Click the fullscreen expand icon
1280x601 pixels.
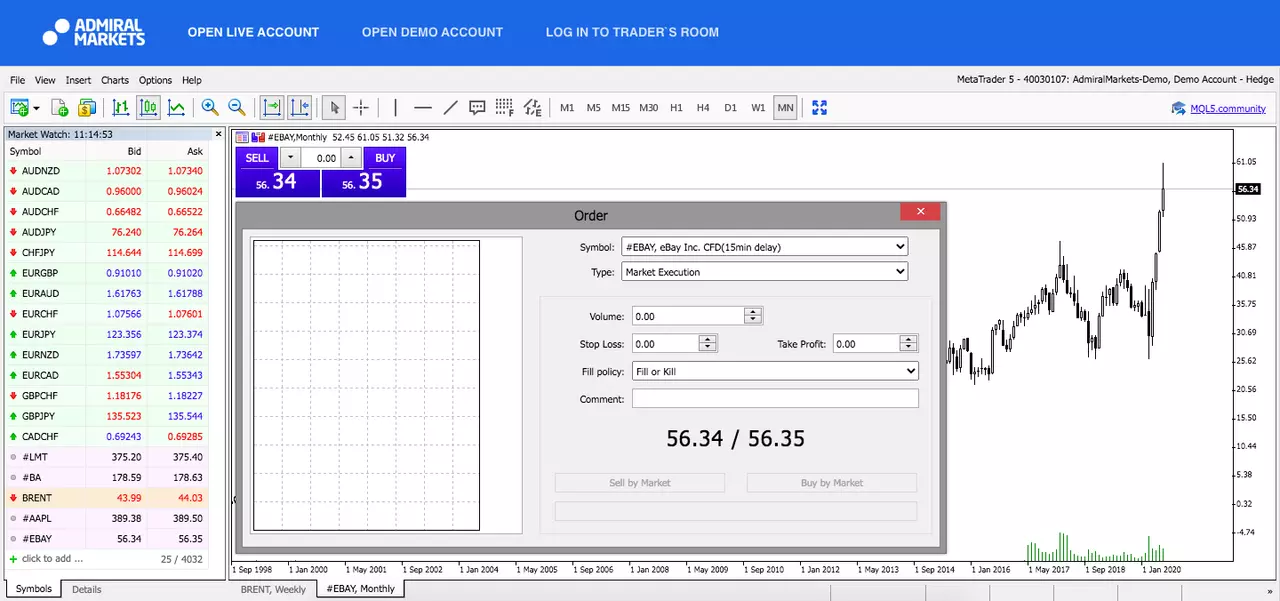(x=820, y=108)
